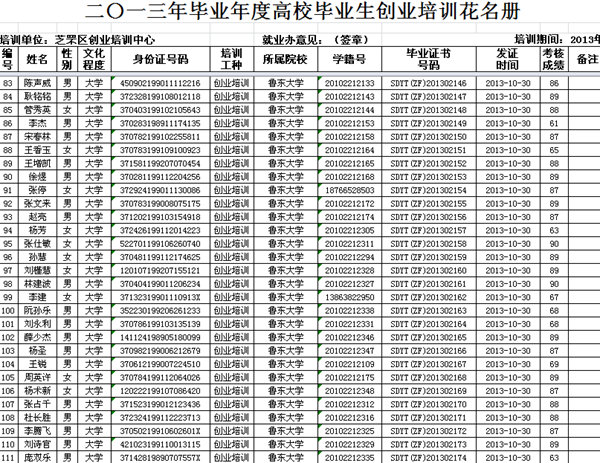600x463 pixels.
Task: Select certificate SDYT(ZF)201302171
Action: [429, 417]
